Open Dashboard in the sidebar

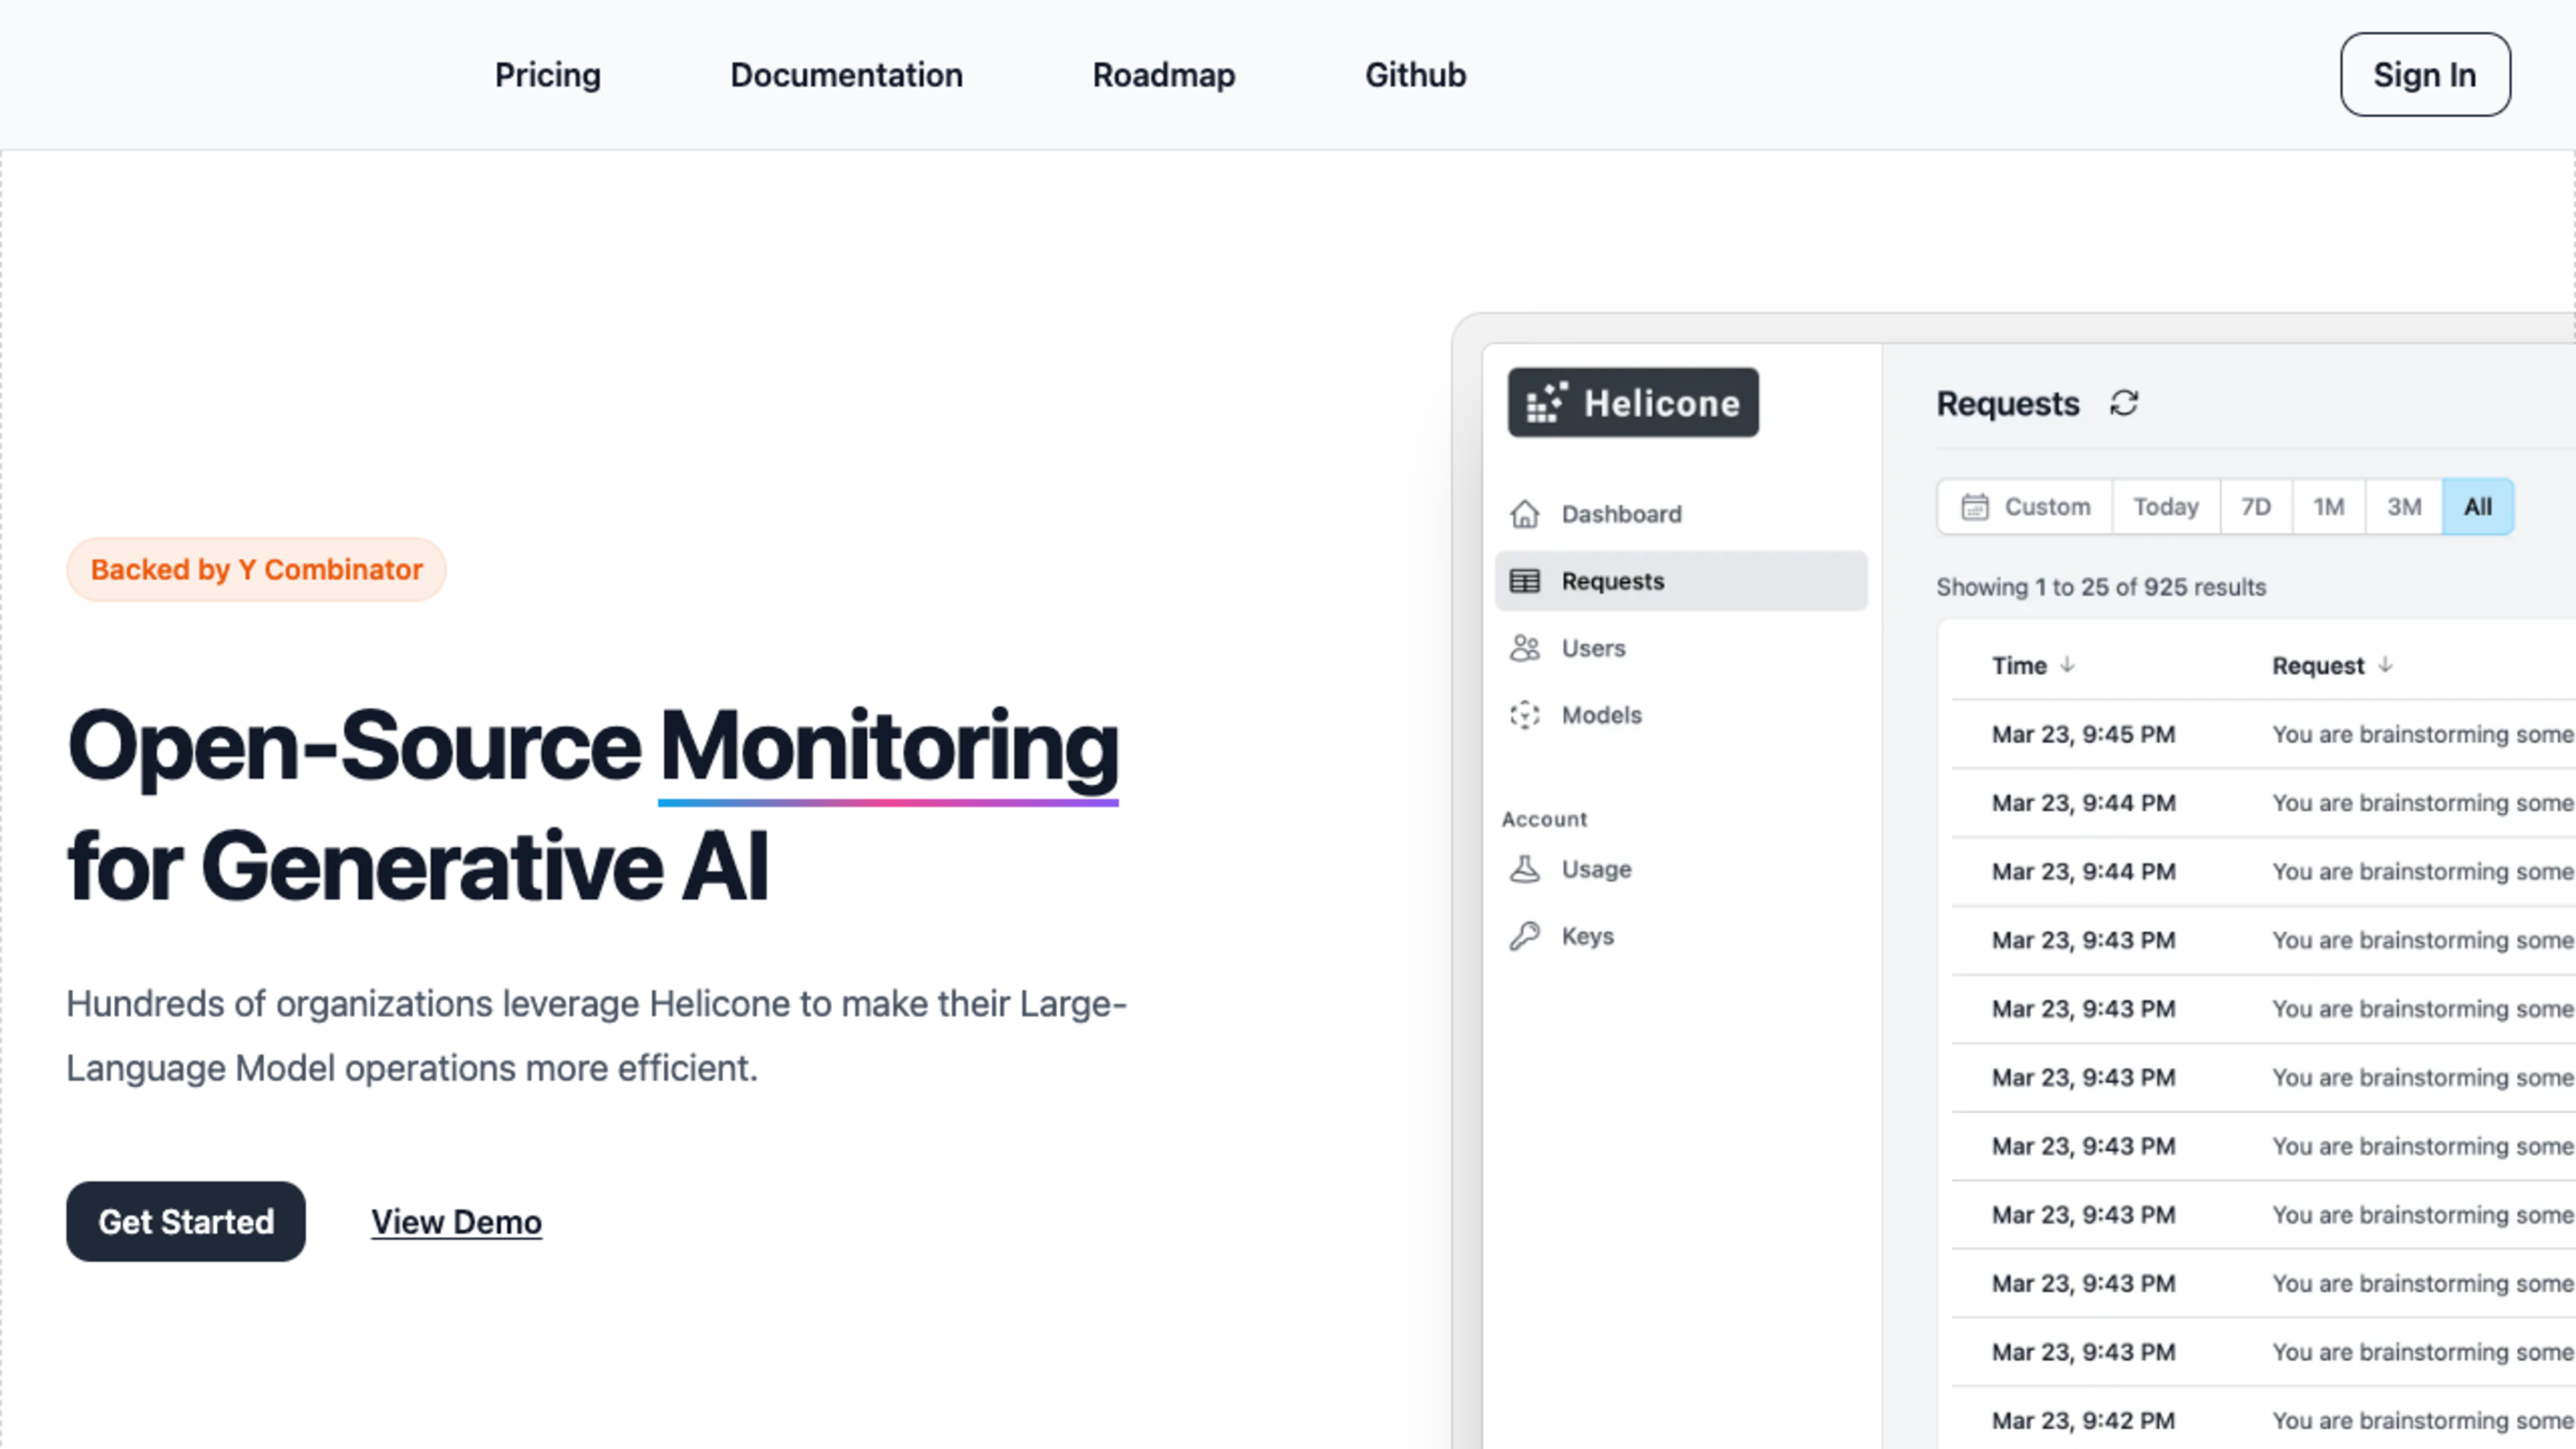[1681, 514]
